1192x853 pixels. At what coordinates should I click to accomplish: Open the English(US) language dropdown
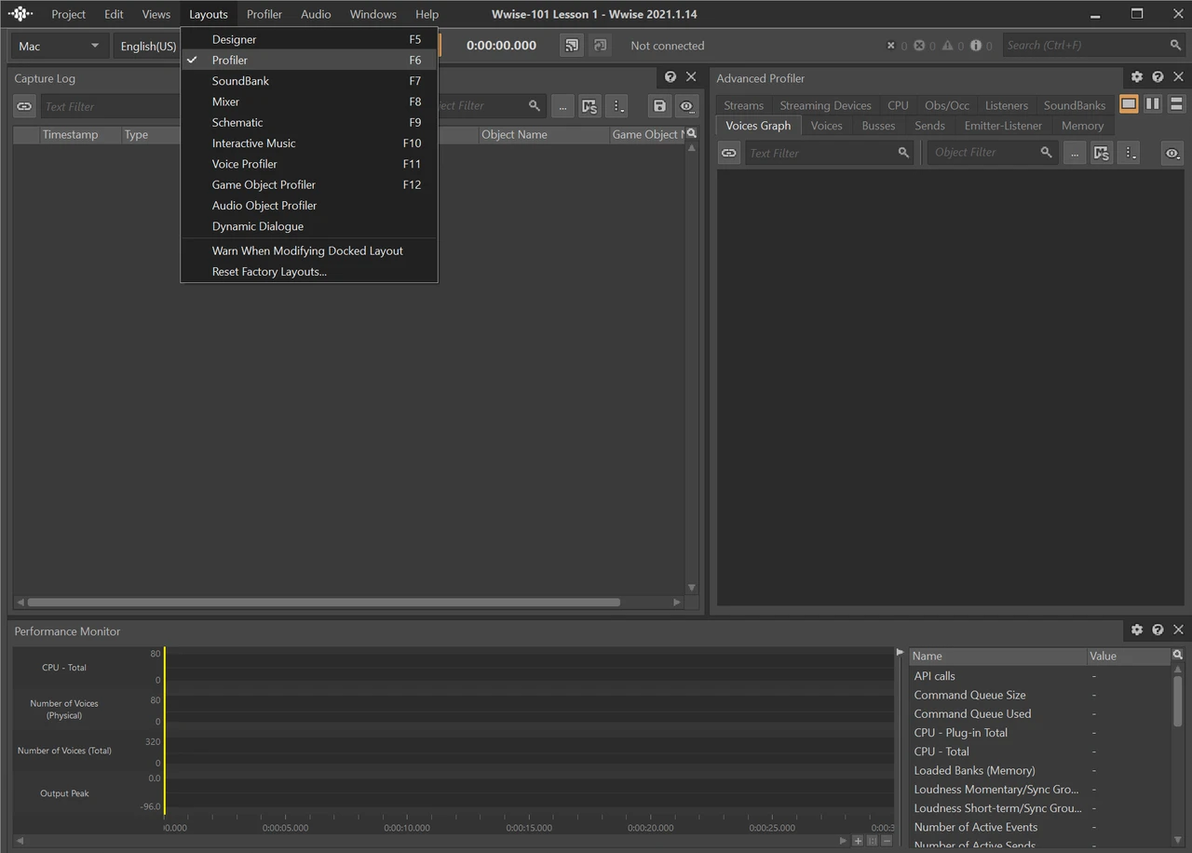(x=147, y=46)
